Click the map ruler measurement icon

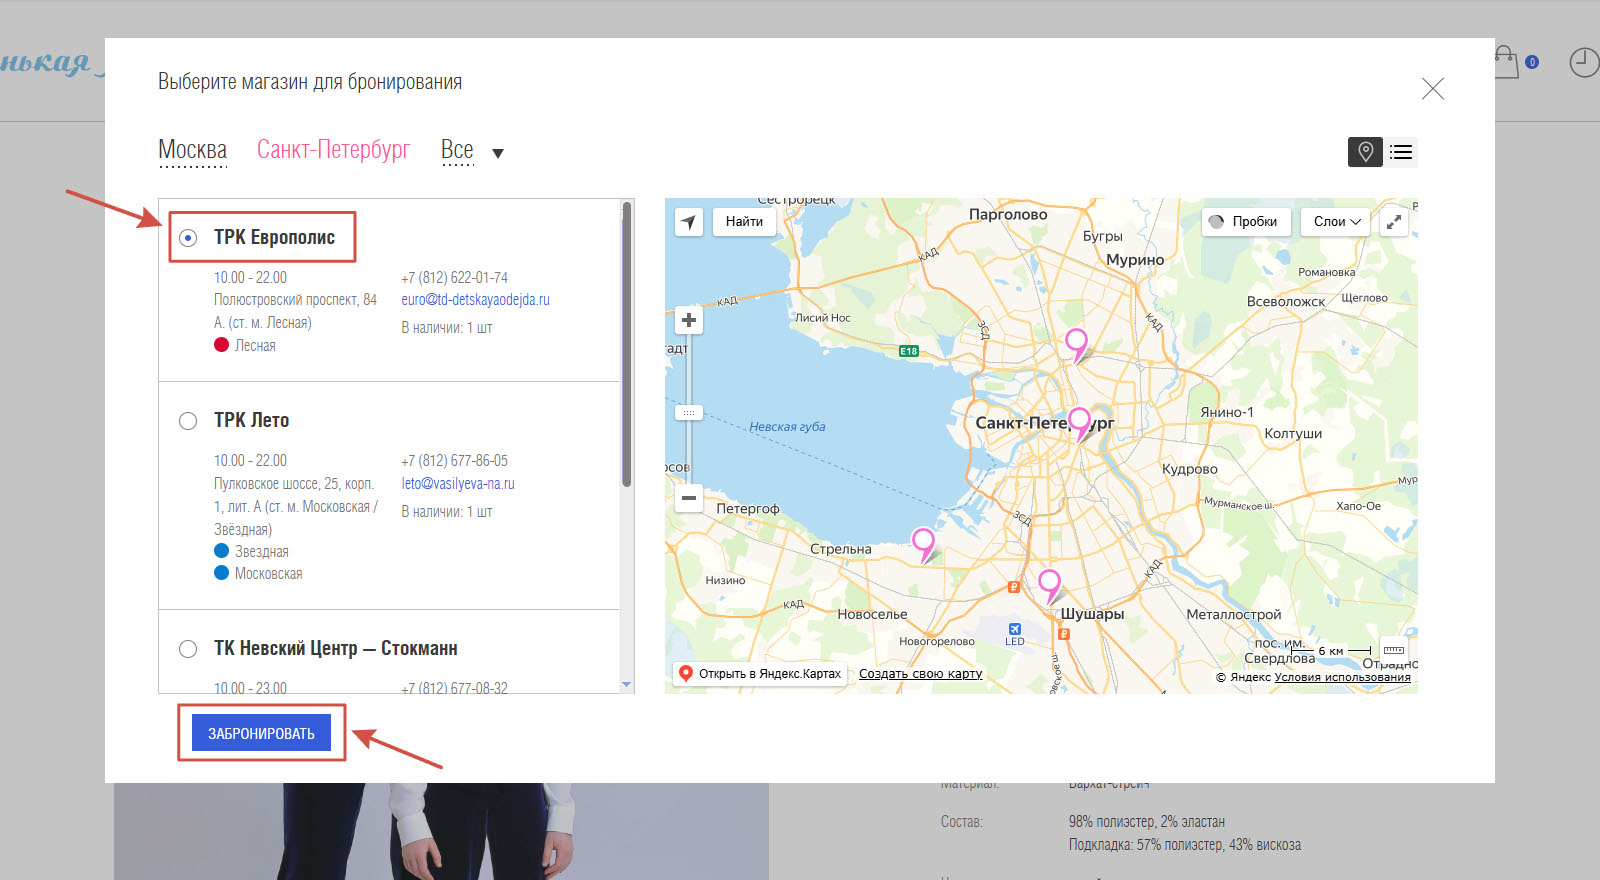pos(1394,650)
